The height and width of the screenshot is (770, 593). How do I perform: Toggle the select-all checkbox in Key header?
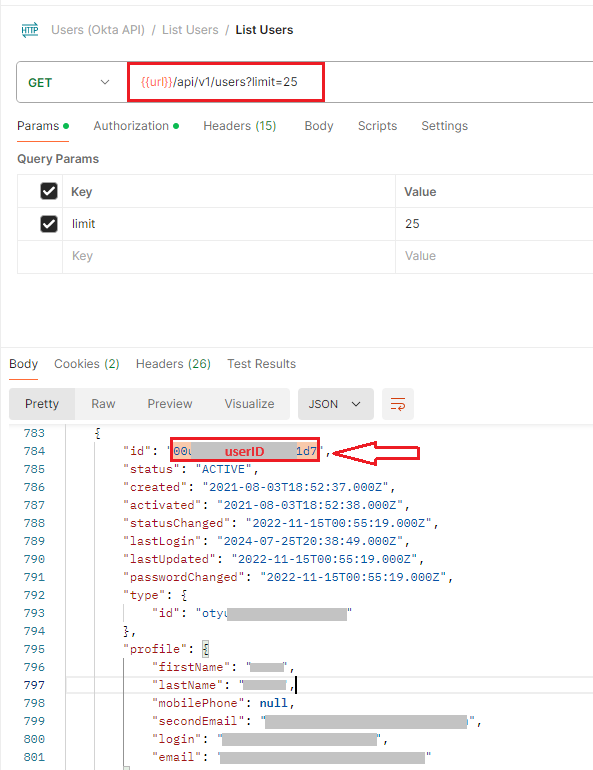pos(49,191)
